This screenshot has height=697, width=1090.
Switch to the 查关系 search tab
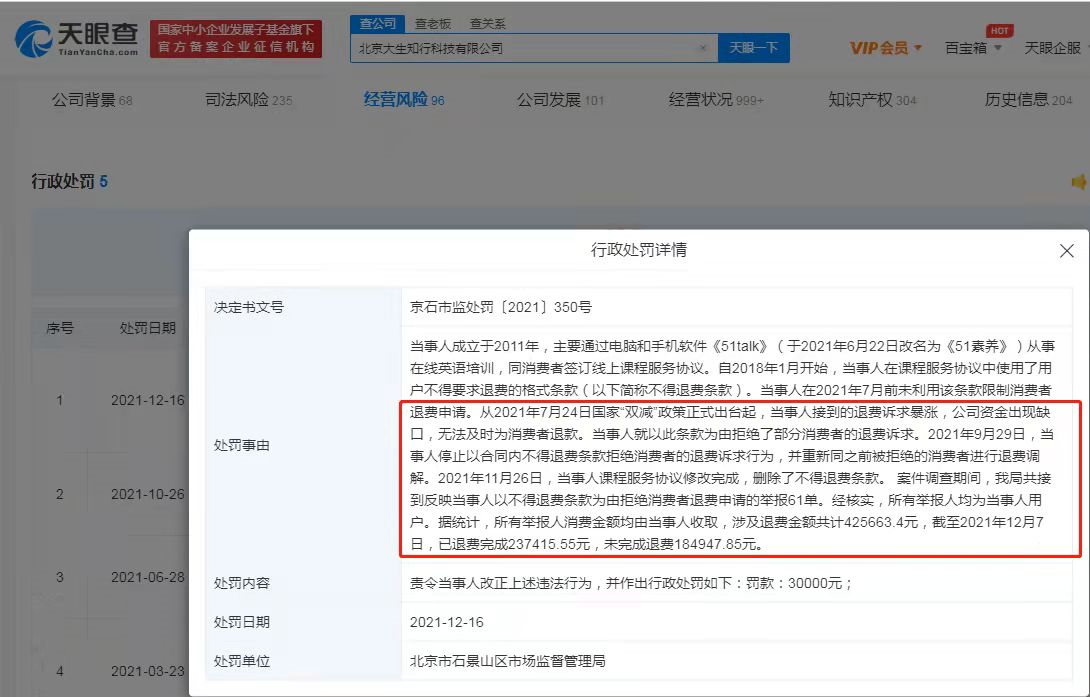point(487,24)
